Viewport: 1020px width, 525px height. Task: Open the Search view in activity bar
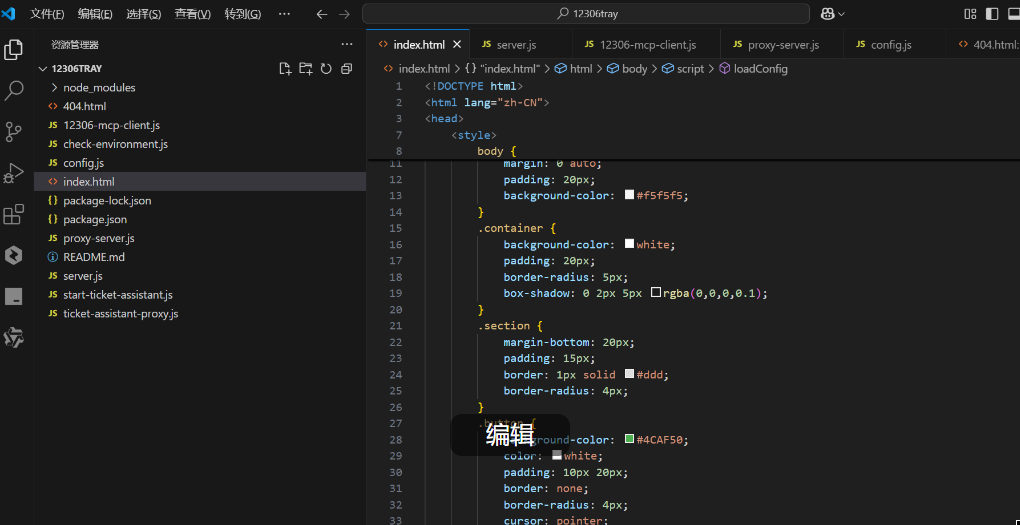coord(14,91)
